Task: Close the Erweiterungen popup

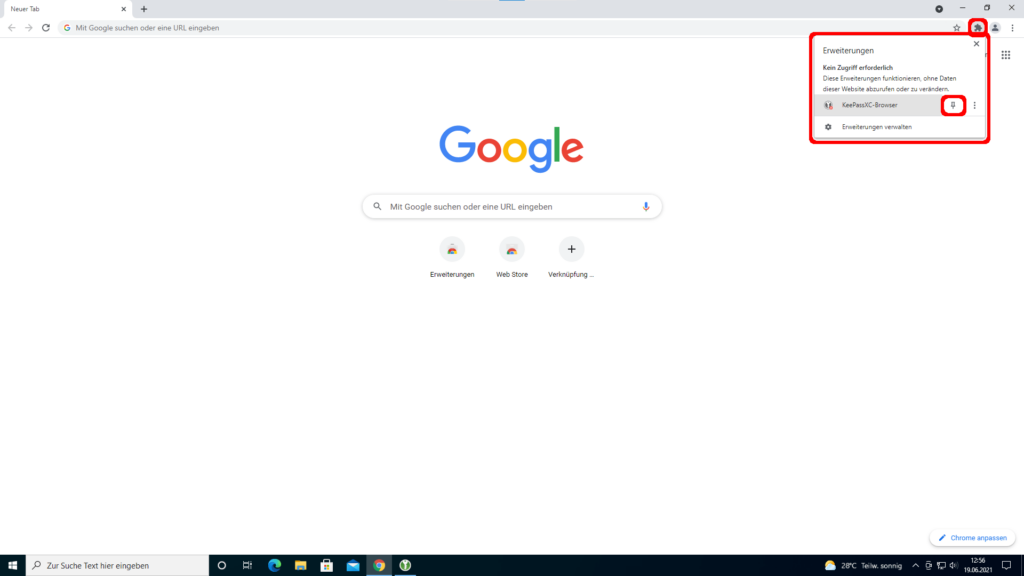Action: point(976,44)
